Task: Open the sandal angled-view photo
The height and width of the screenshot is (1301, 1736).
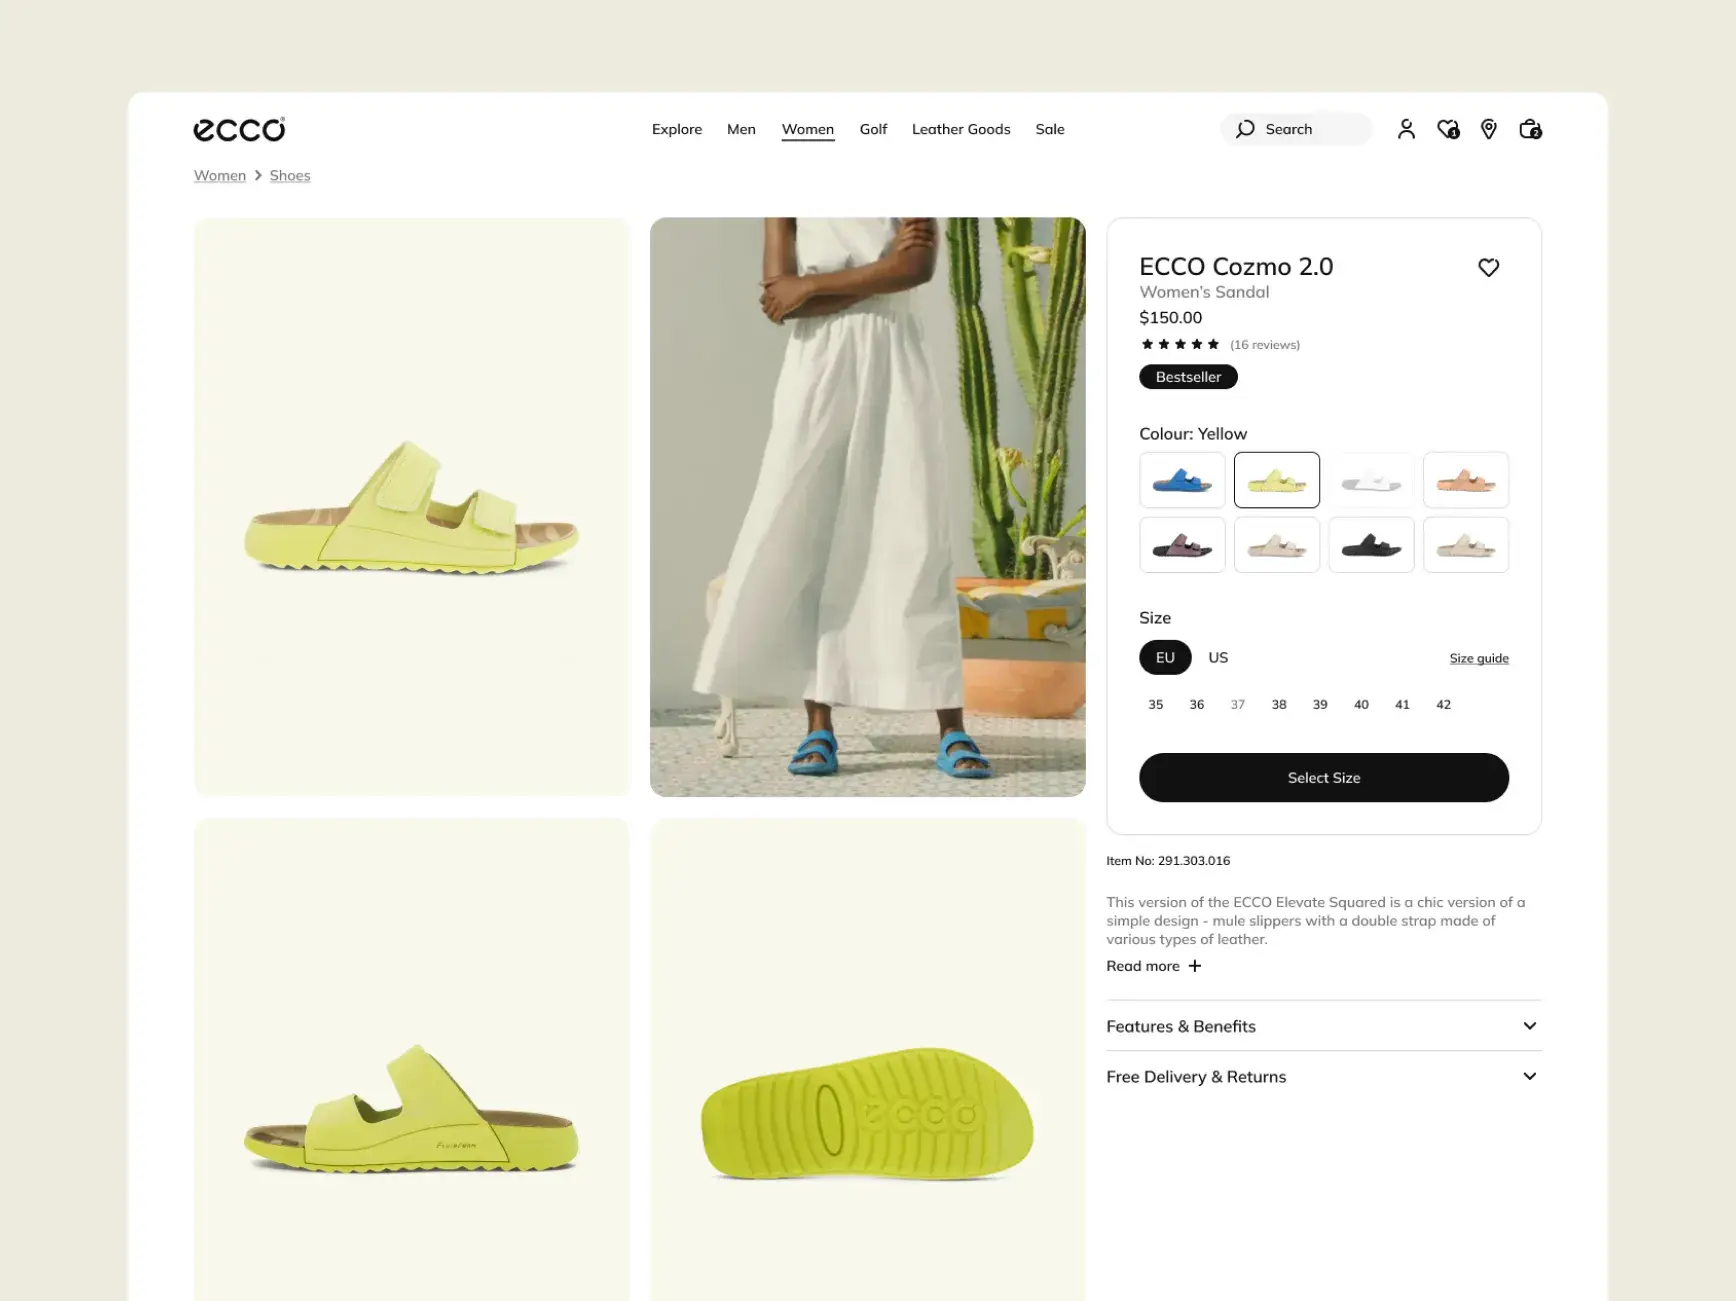Action: (412, 507)
